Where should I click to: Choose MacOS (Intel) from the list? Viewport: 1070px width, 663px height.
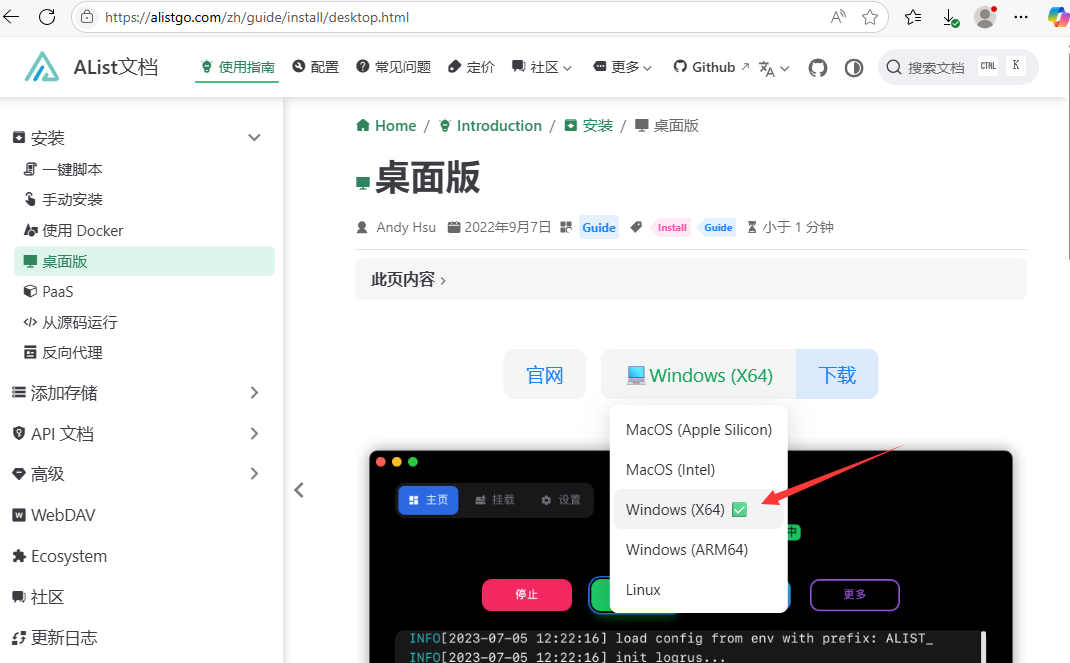pos(699,470)
